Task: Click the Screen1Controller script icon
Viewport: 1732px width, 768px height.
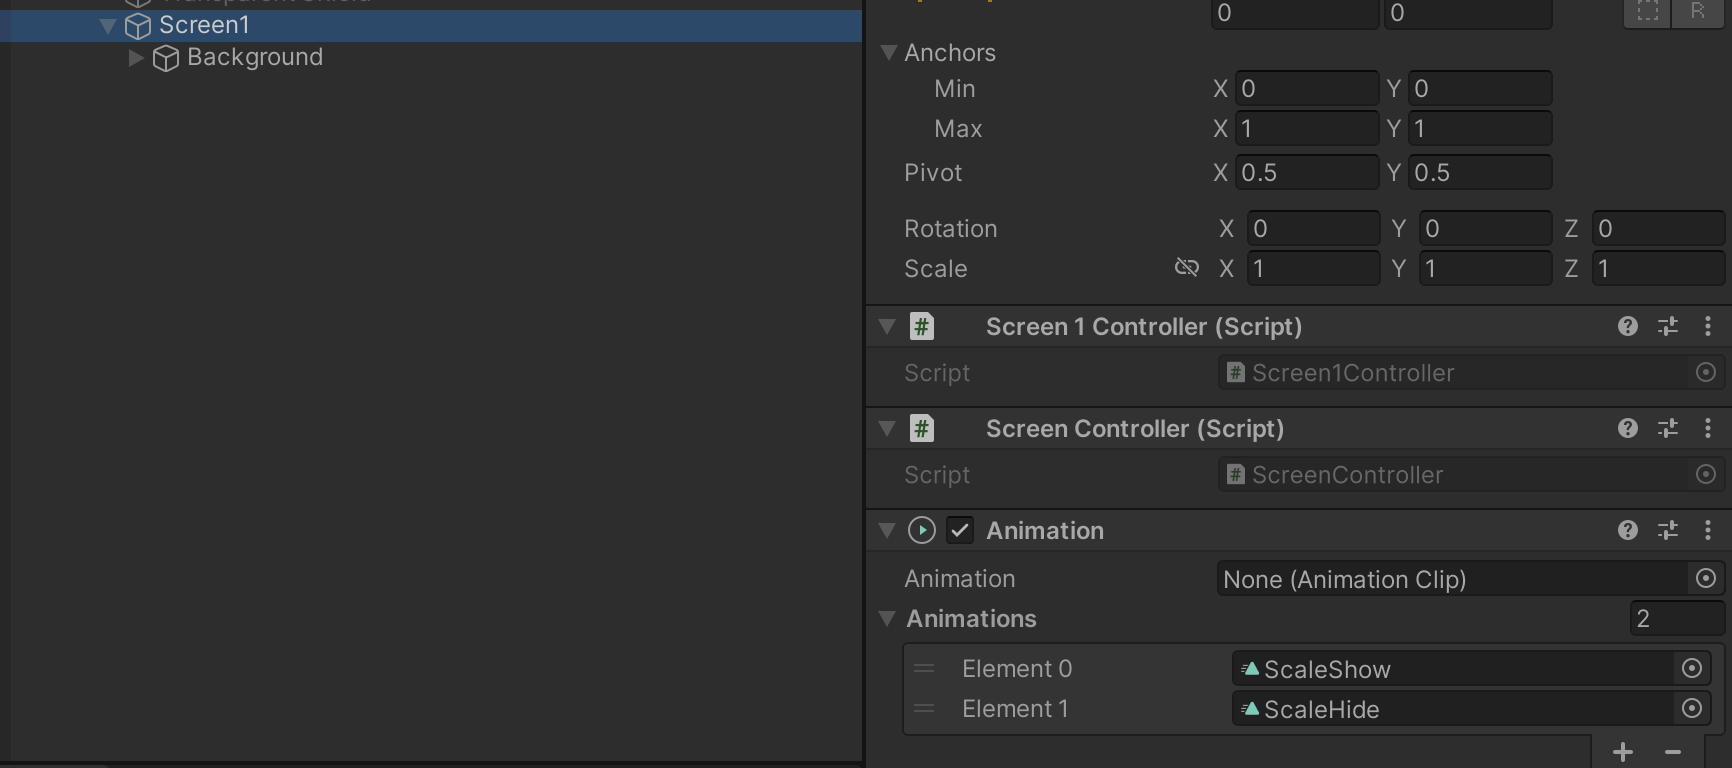Action: pyautogui.click(x=1235, y=372)
